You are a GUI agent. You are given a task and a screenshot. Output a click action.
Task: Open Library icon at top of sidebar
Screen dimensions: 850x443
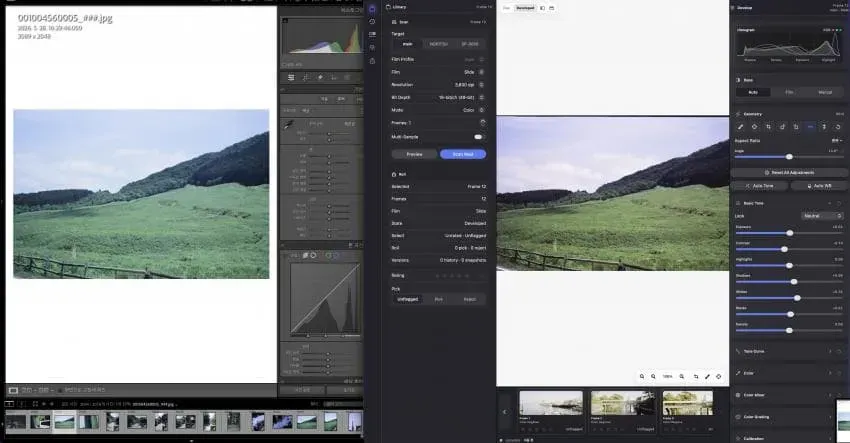372,9
